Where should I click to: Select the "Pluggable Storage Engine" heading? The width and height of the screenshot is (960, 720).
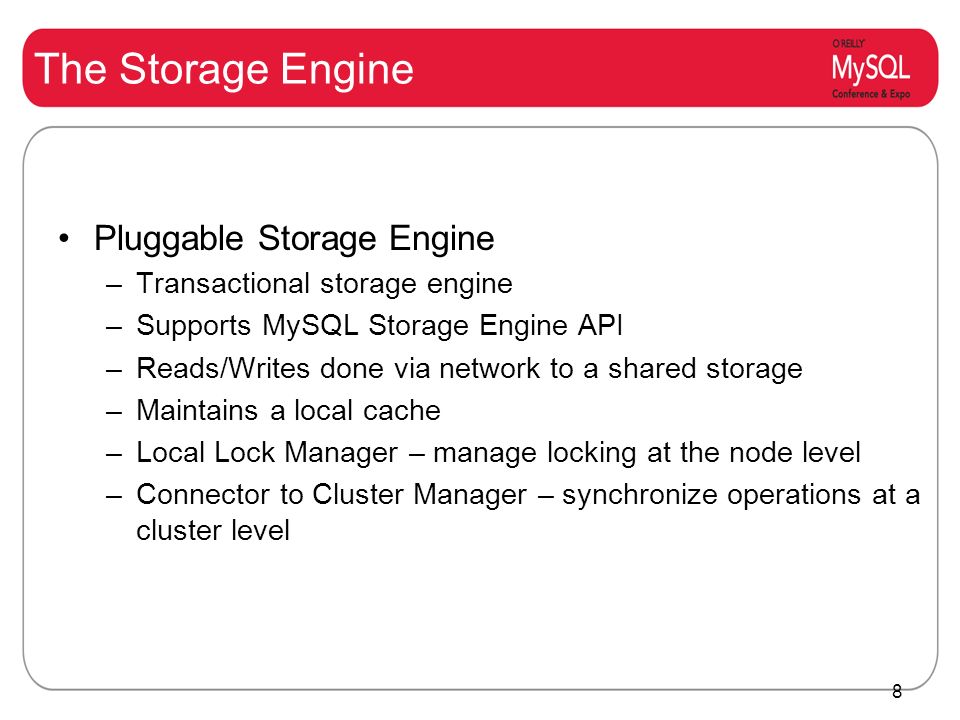294,239
